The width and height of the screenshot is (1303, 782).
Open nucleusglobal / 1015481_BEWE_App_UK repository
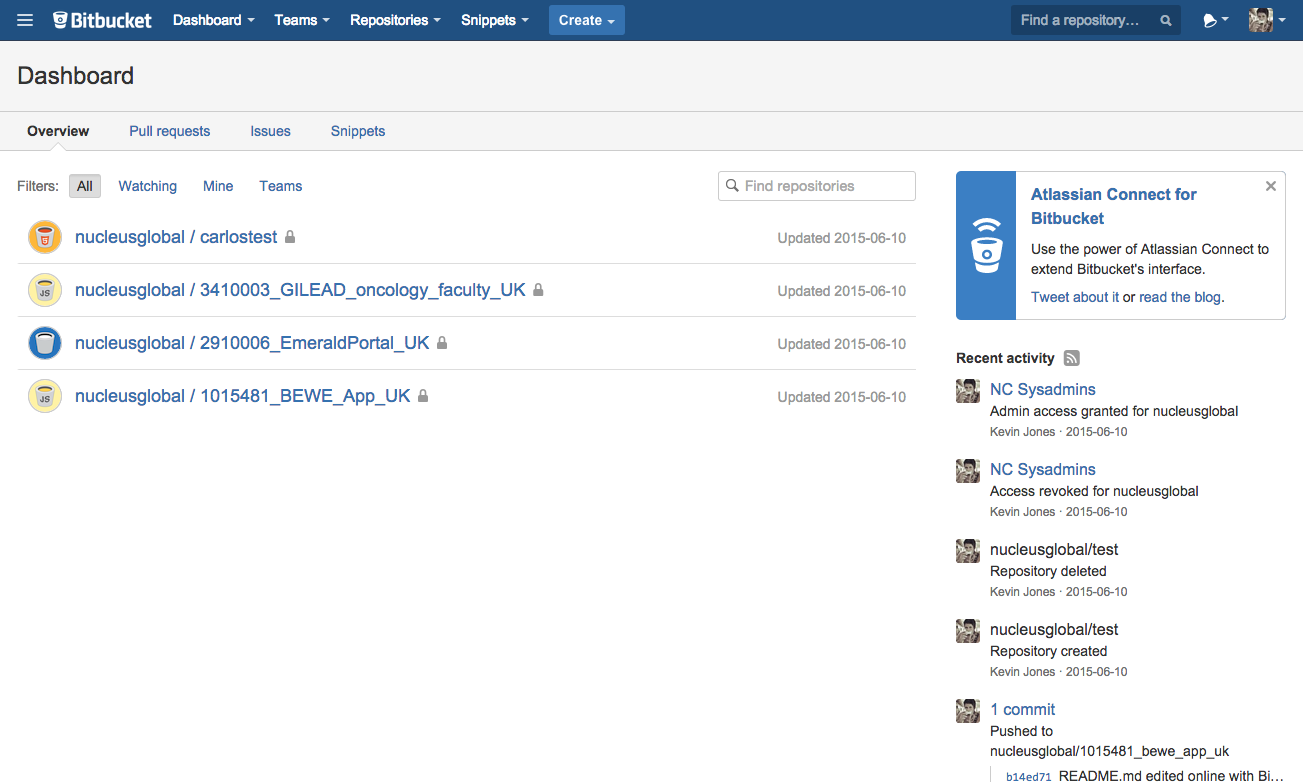[243, 396]
